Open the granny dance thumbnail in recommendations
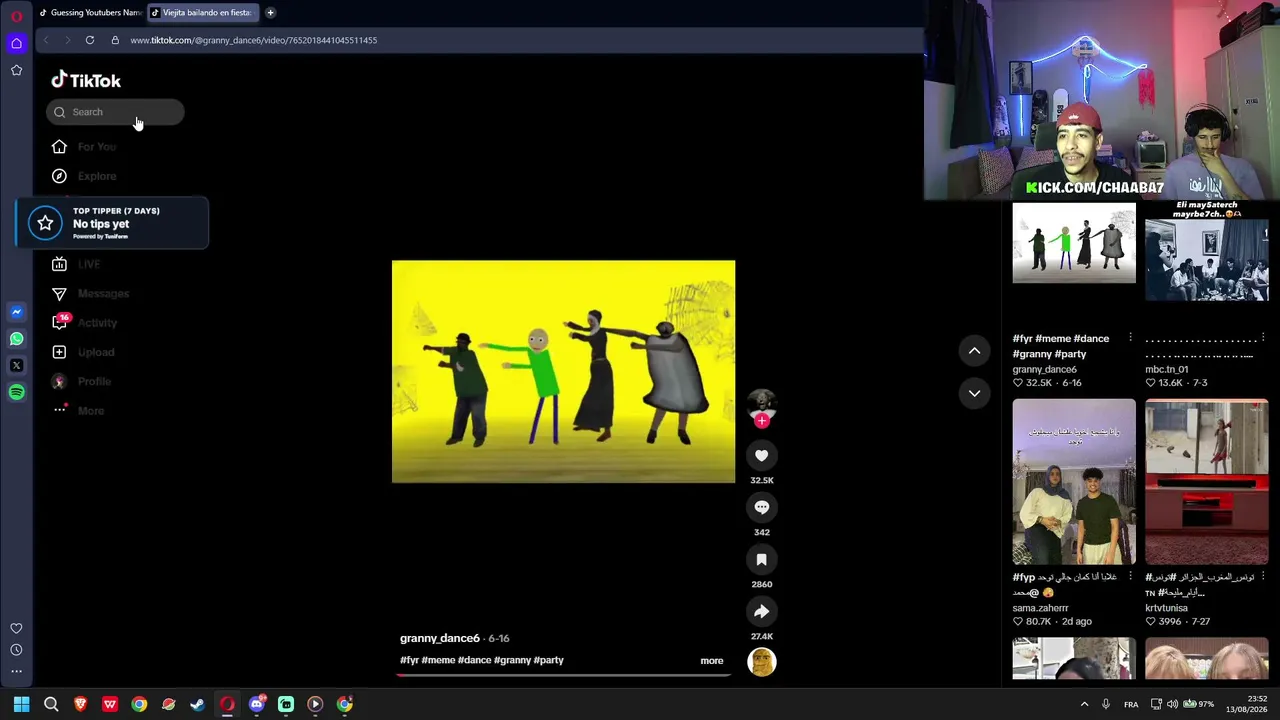The image size is (1280, 720). point(1074,243)
